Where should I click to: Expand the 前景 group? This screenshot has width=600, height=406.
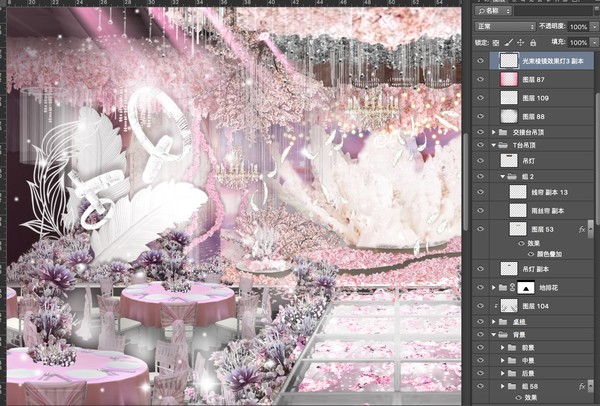[x=503, y=348]
